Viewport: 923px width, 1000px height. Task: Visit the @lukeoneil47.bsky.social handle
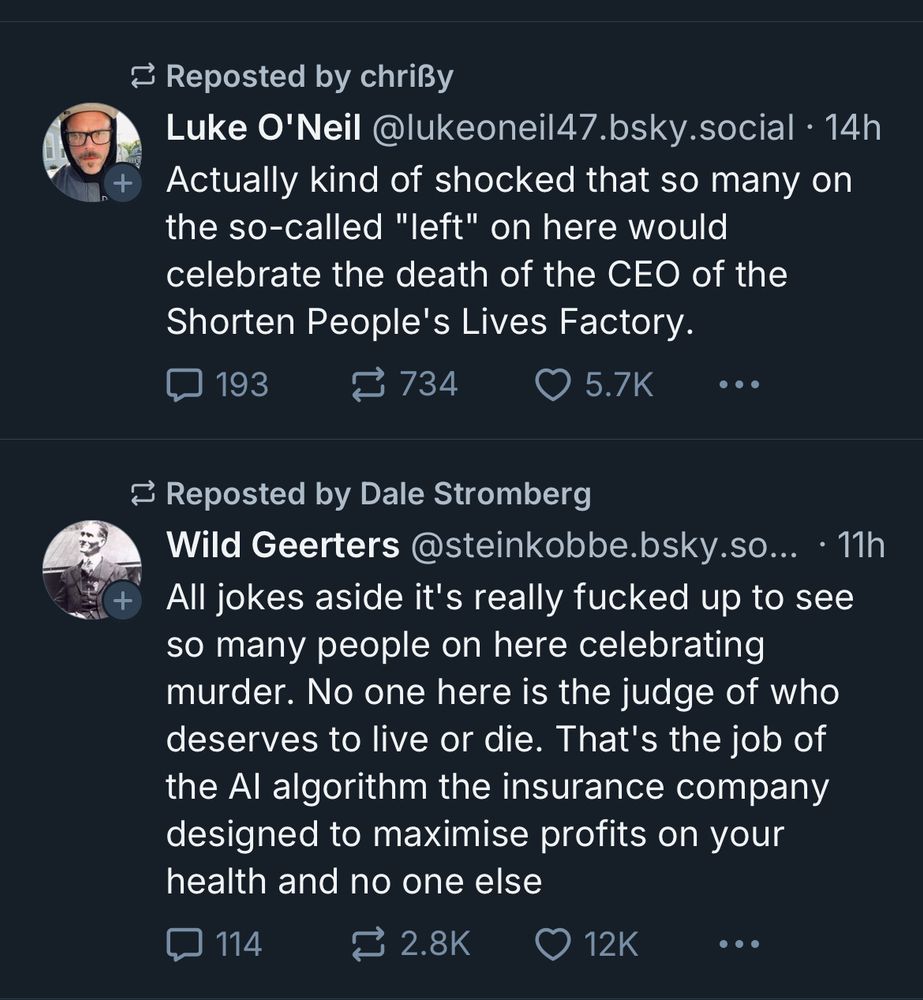pos(584,128)
